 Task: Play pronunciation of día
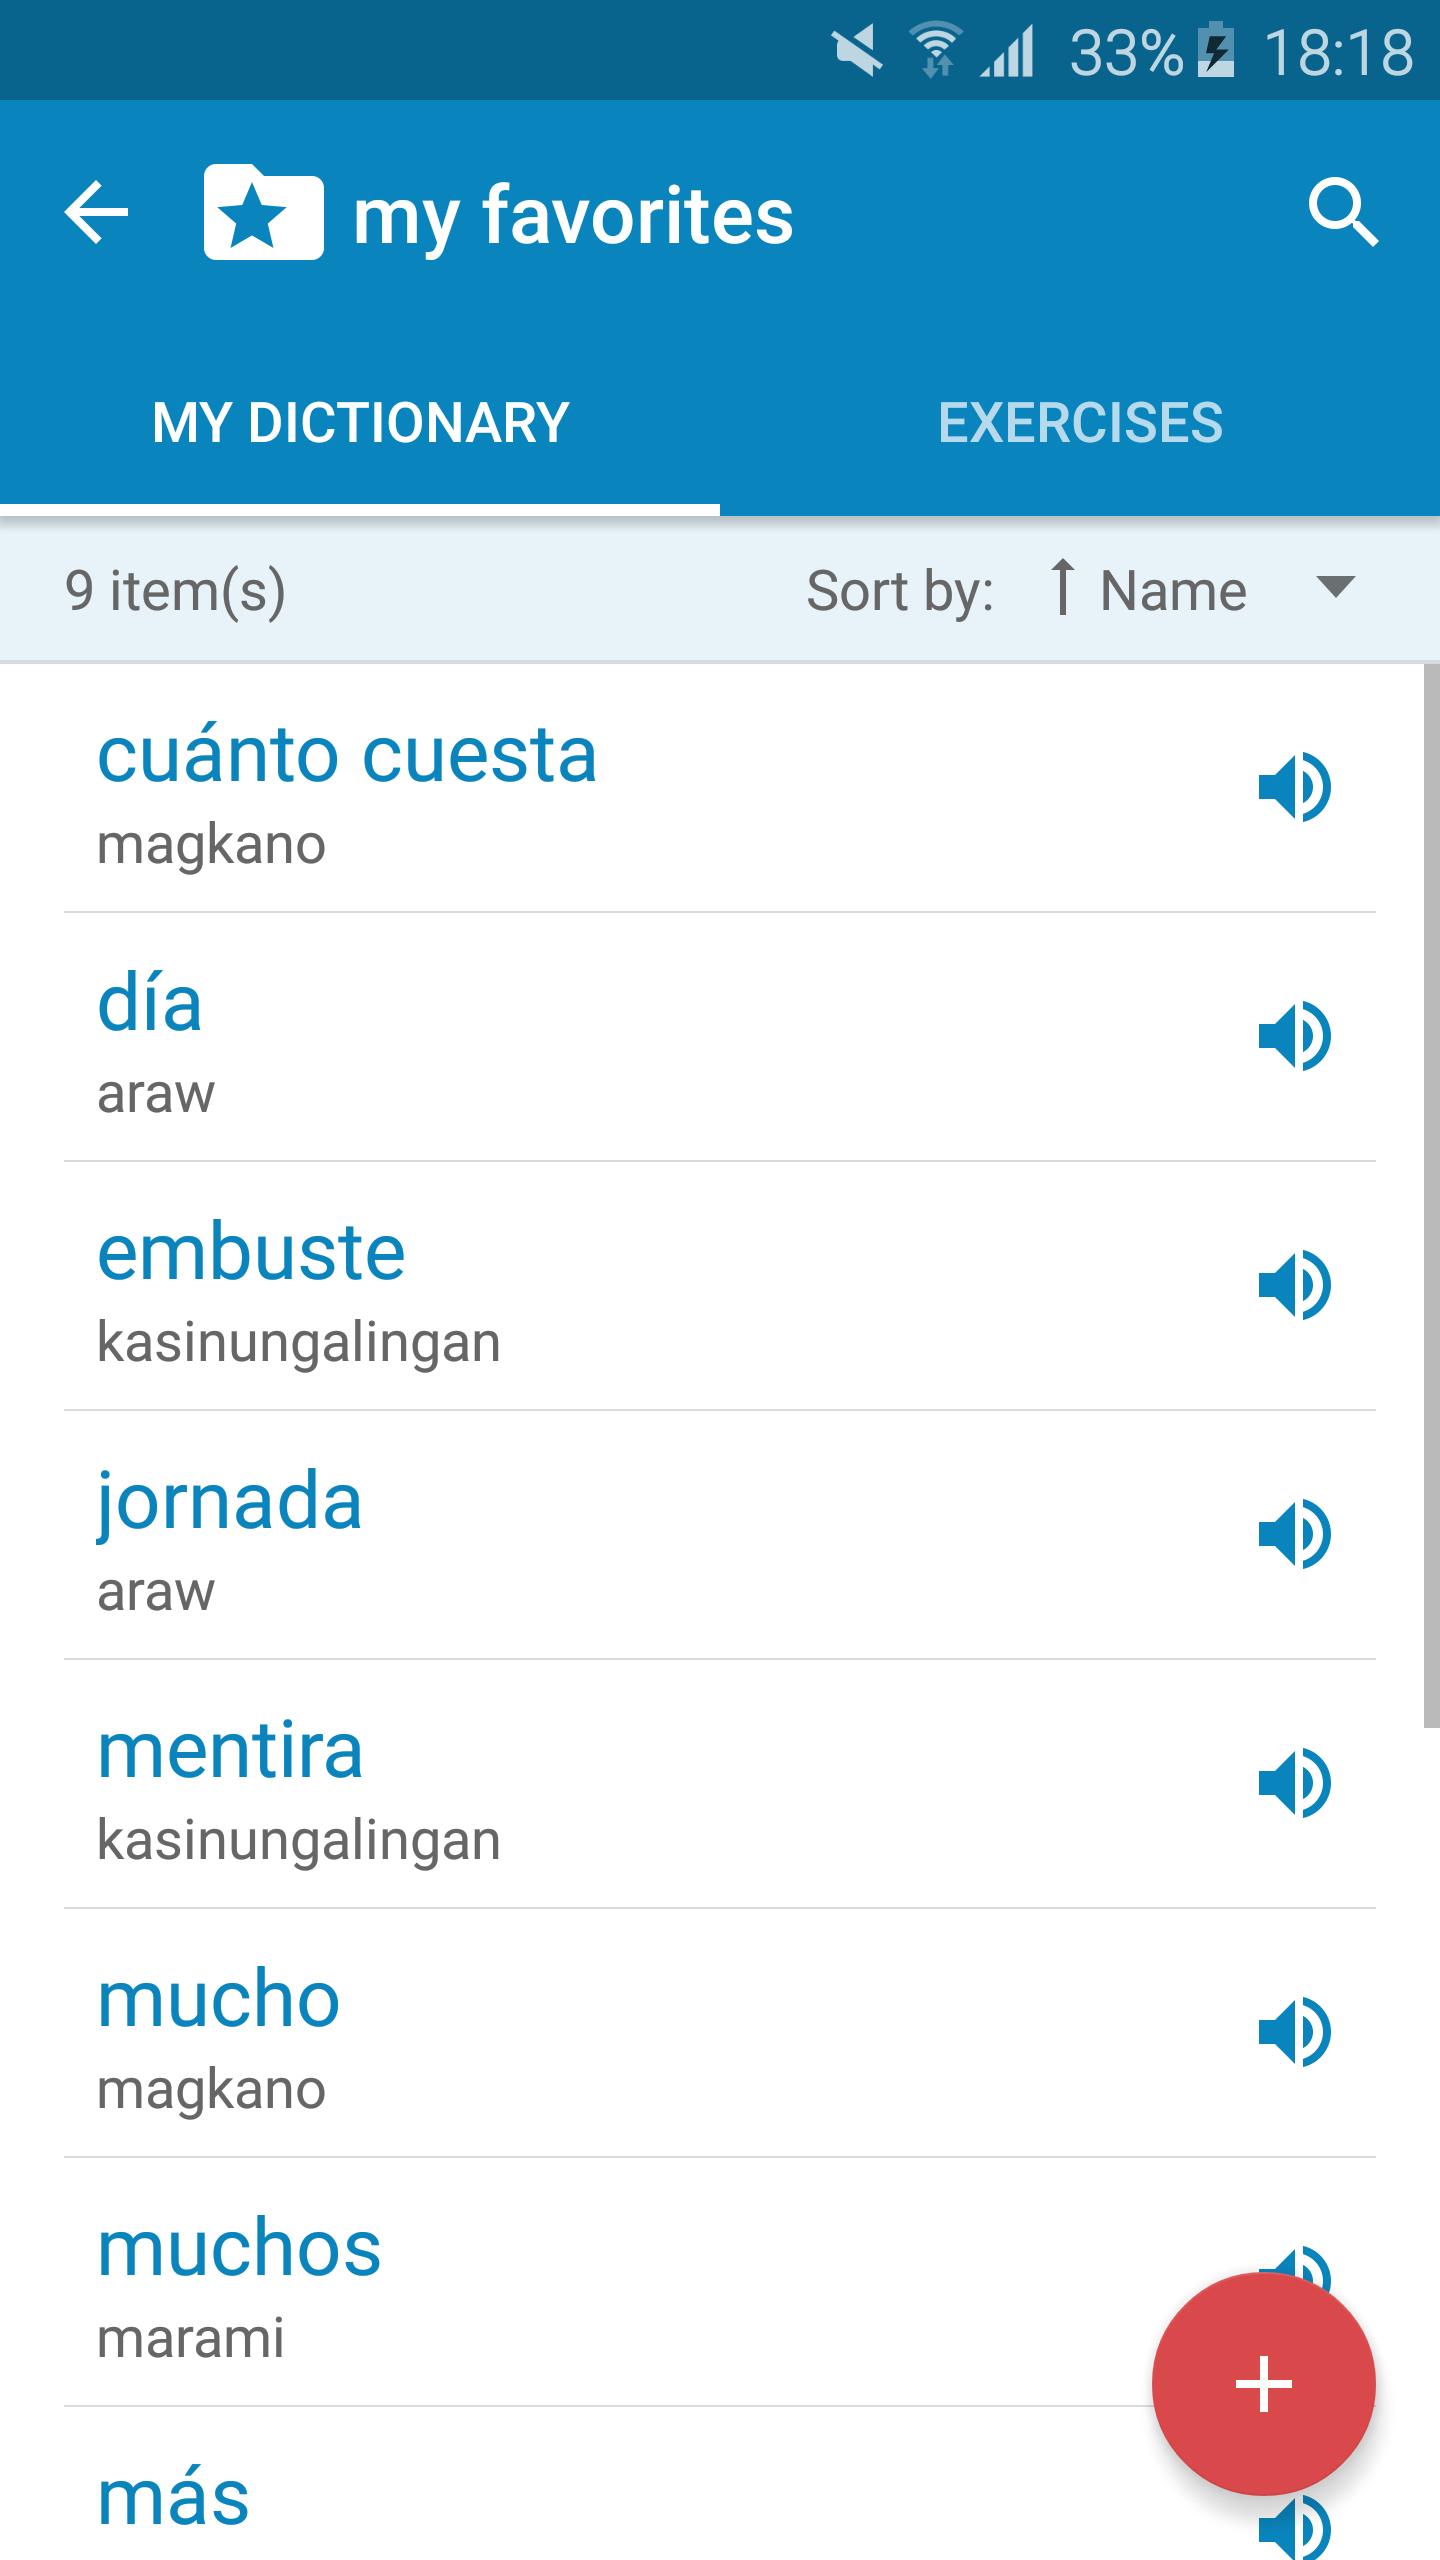[1295, 1037]
